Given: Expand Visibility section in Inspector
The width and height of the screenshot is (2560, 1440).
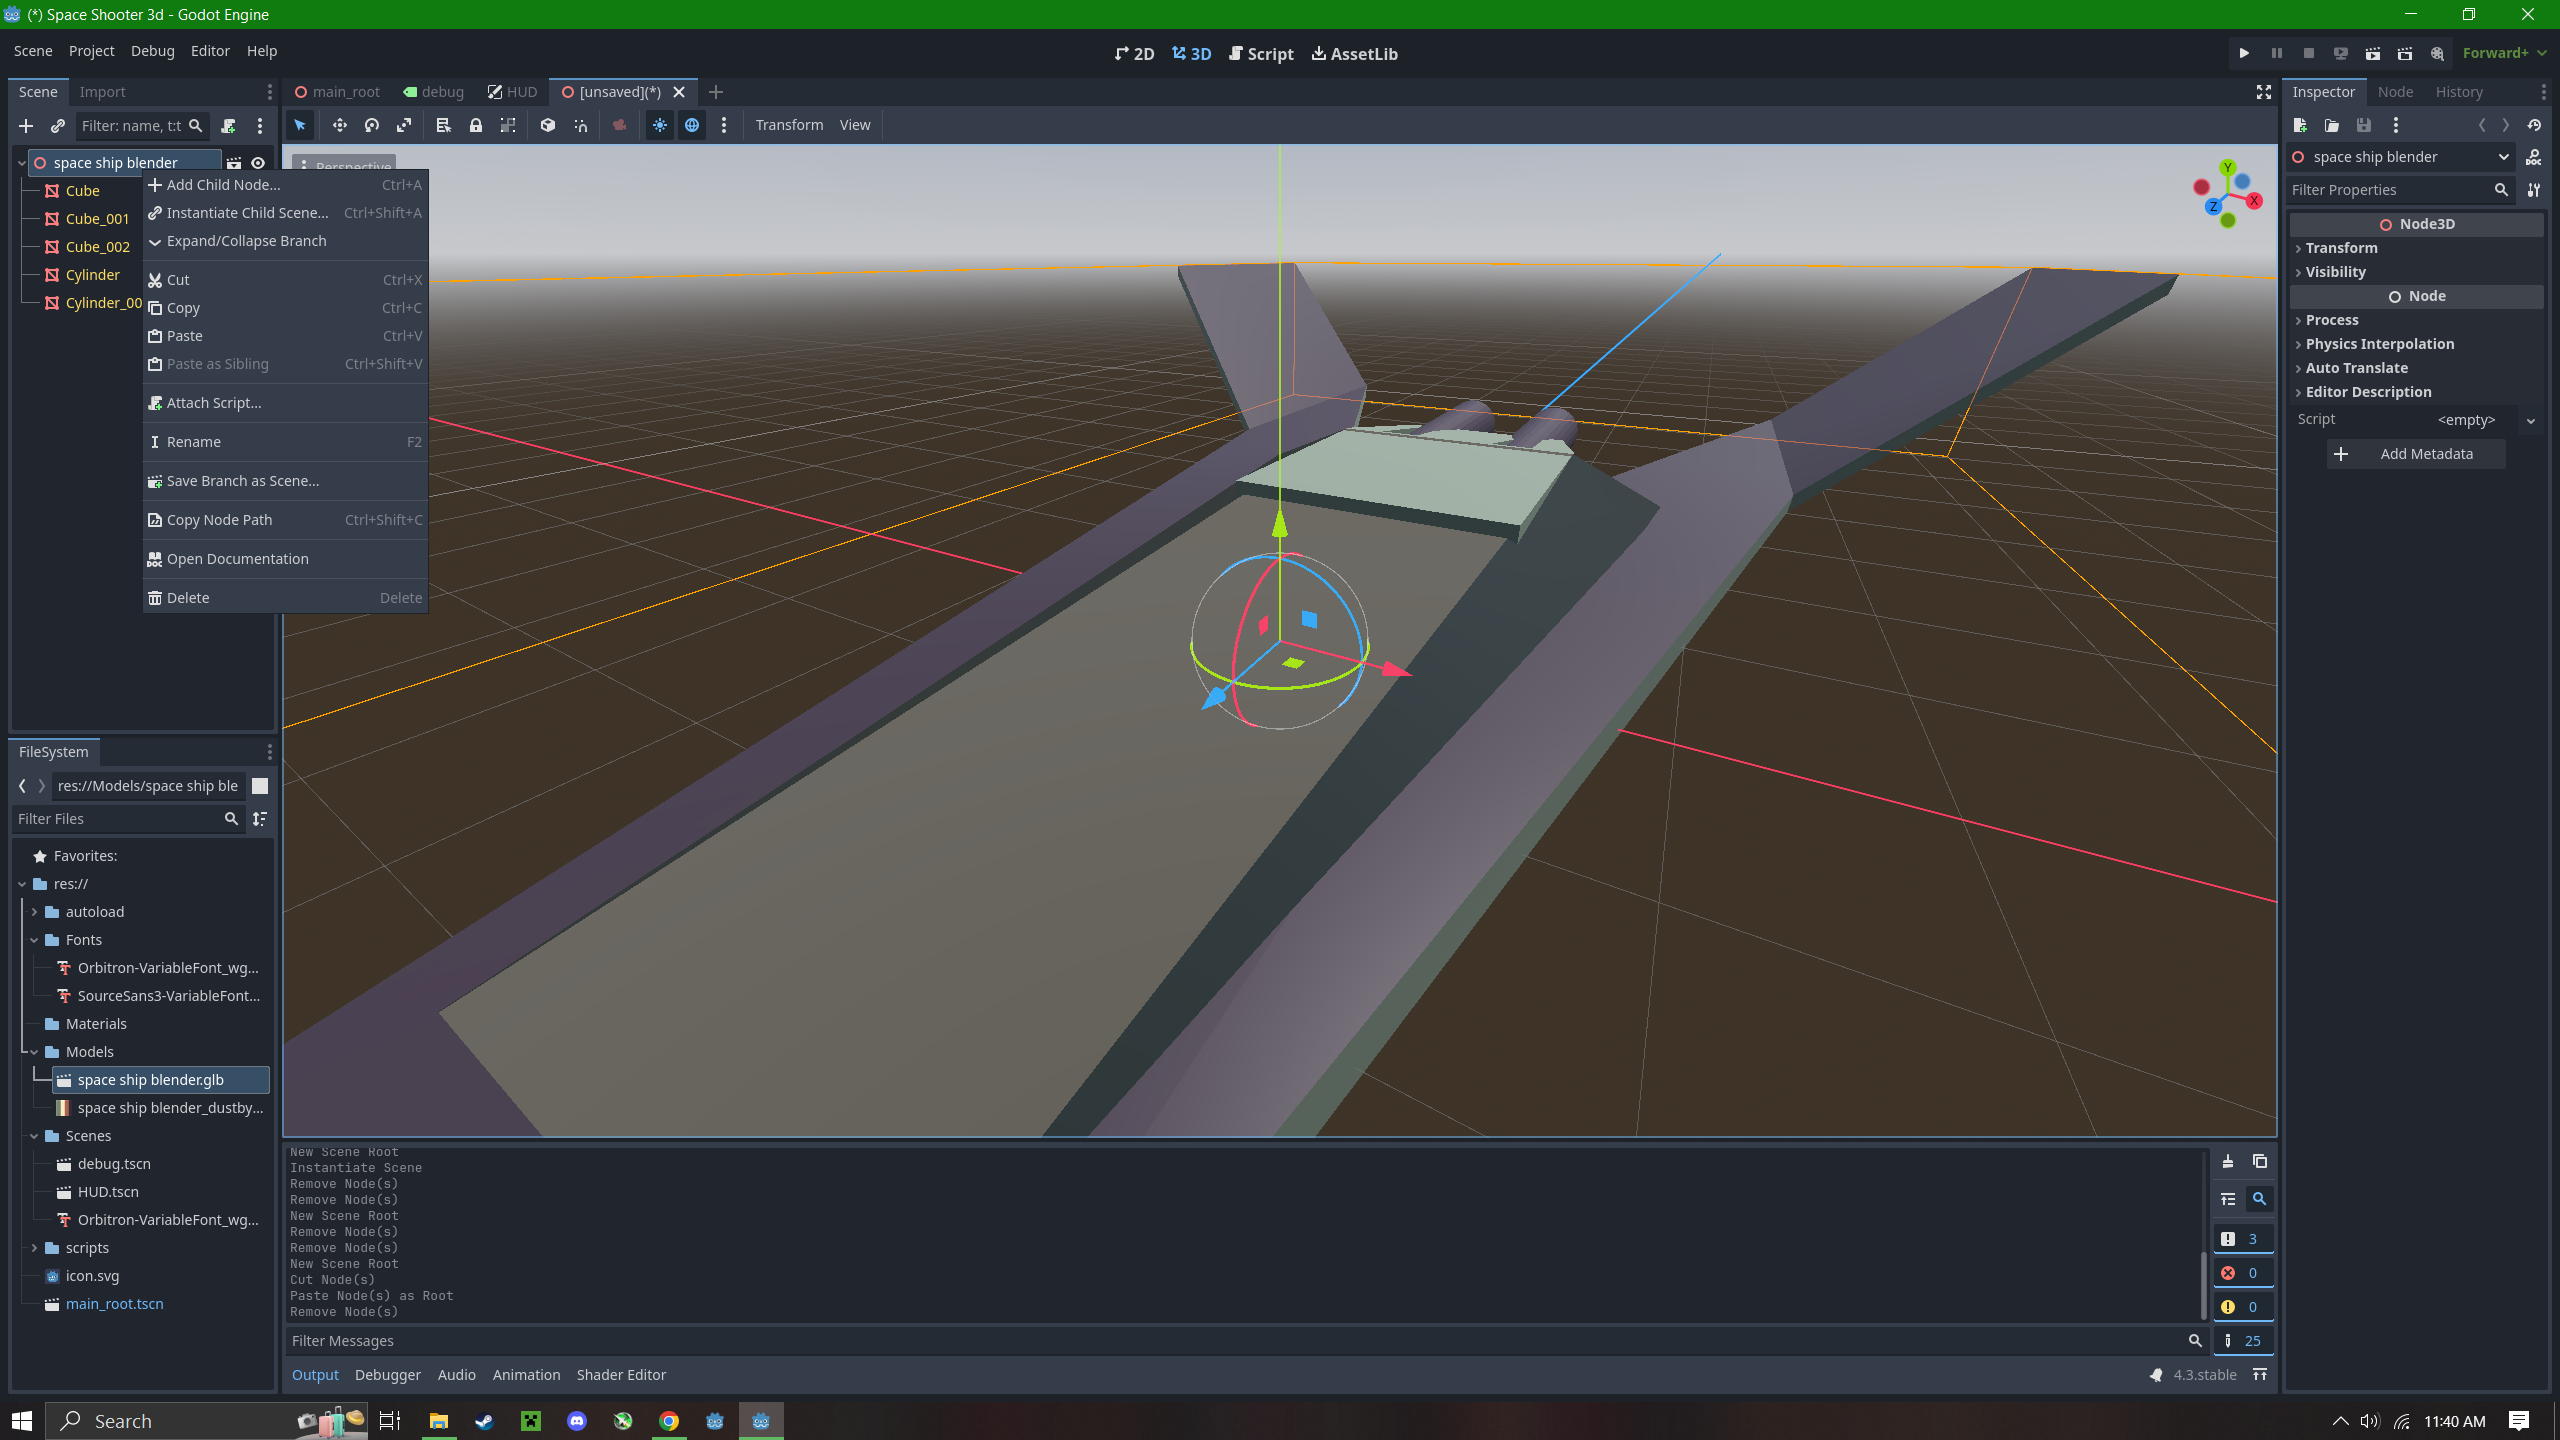Looking at the screenshot, I should point(2416,272).
